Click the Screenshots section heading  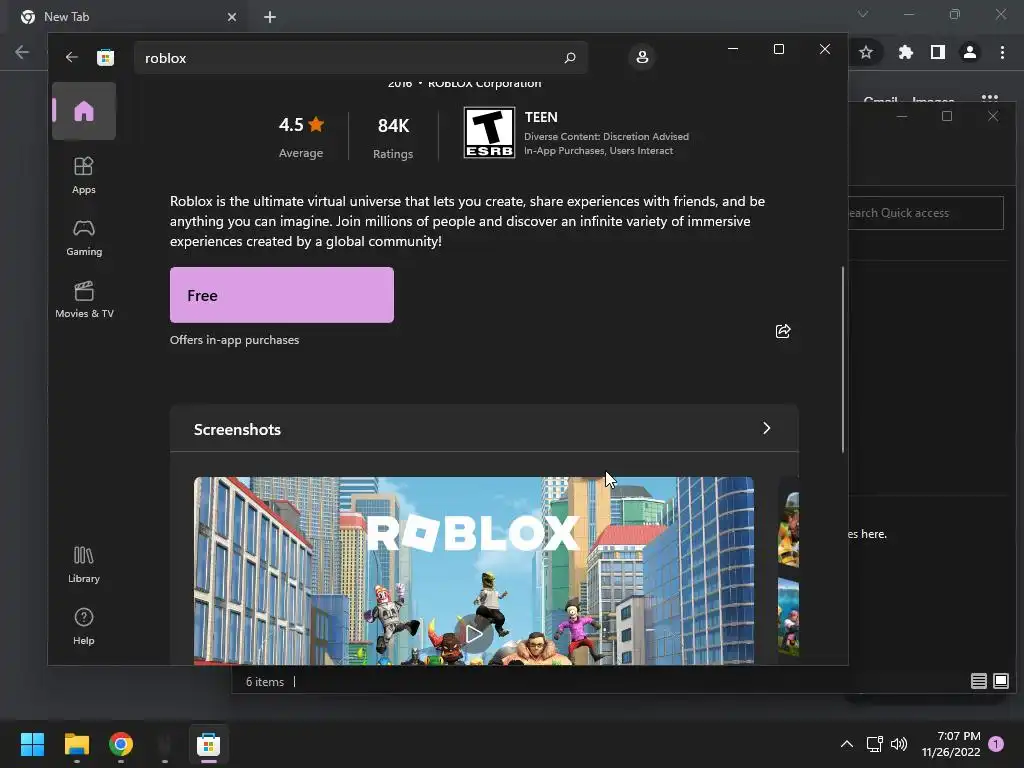point(237,429)
